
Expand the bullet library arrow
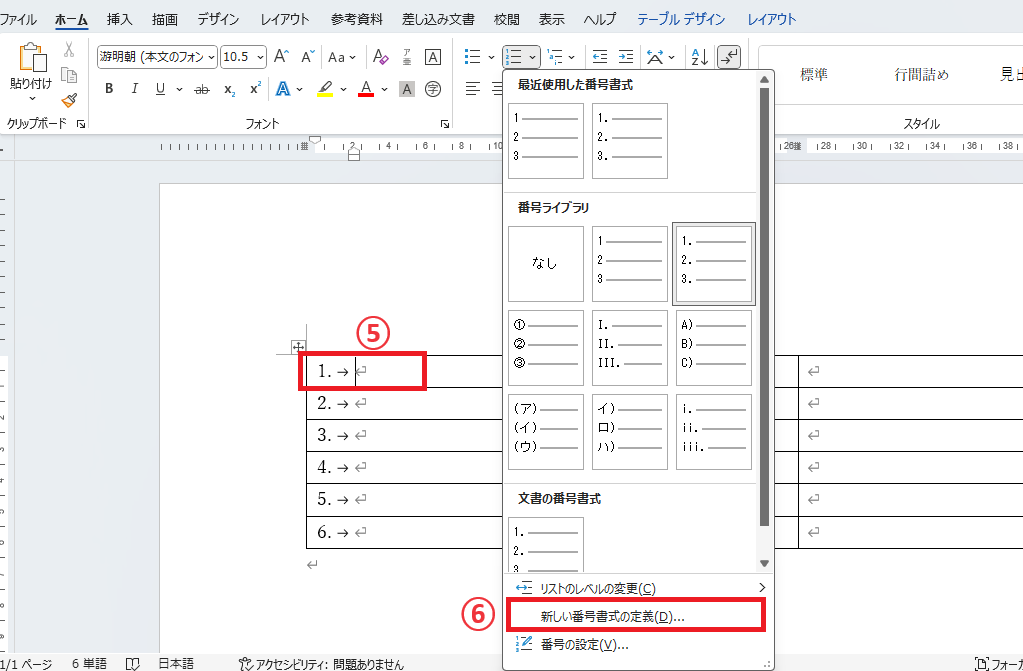click(491, 57)
